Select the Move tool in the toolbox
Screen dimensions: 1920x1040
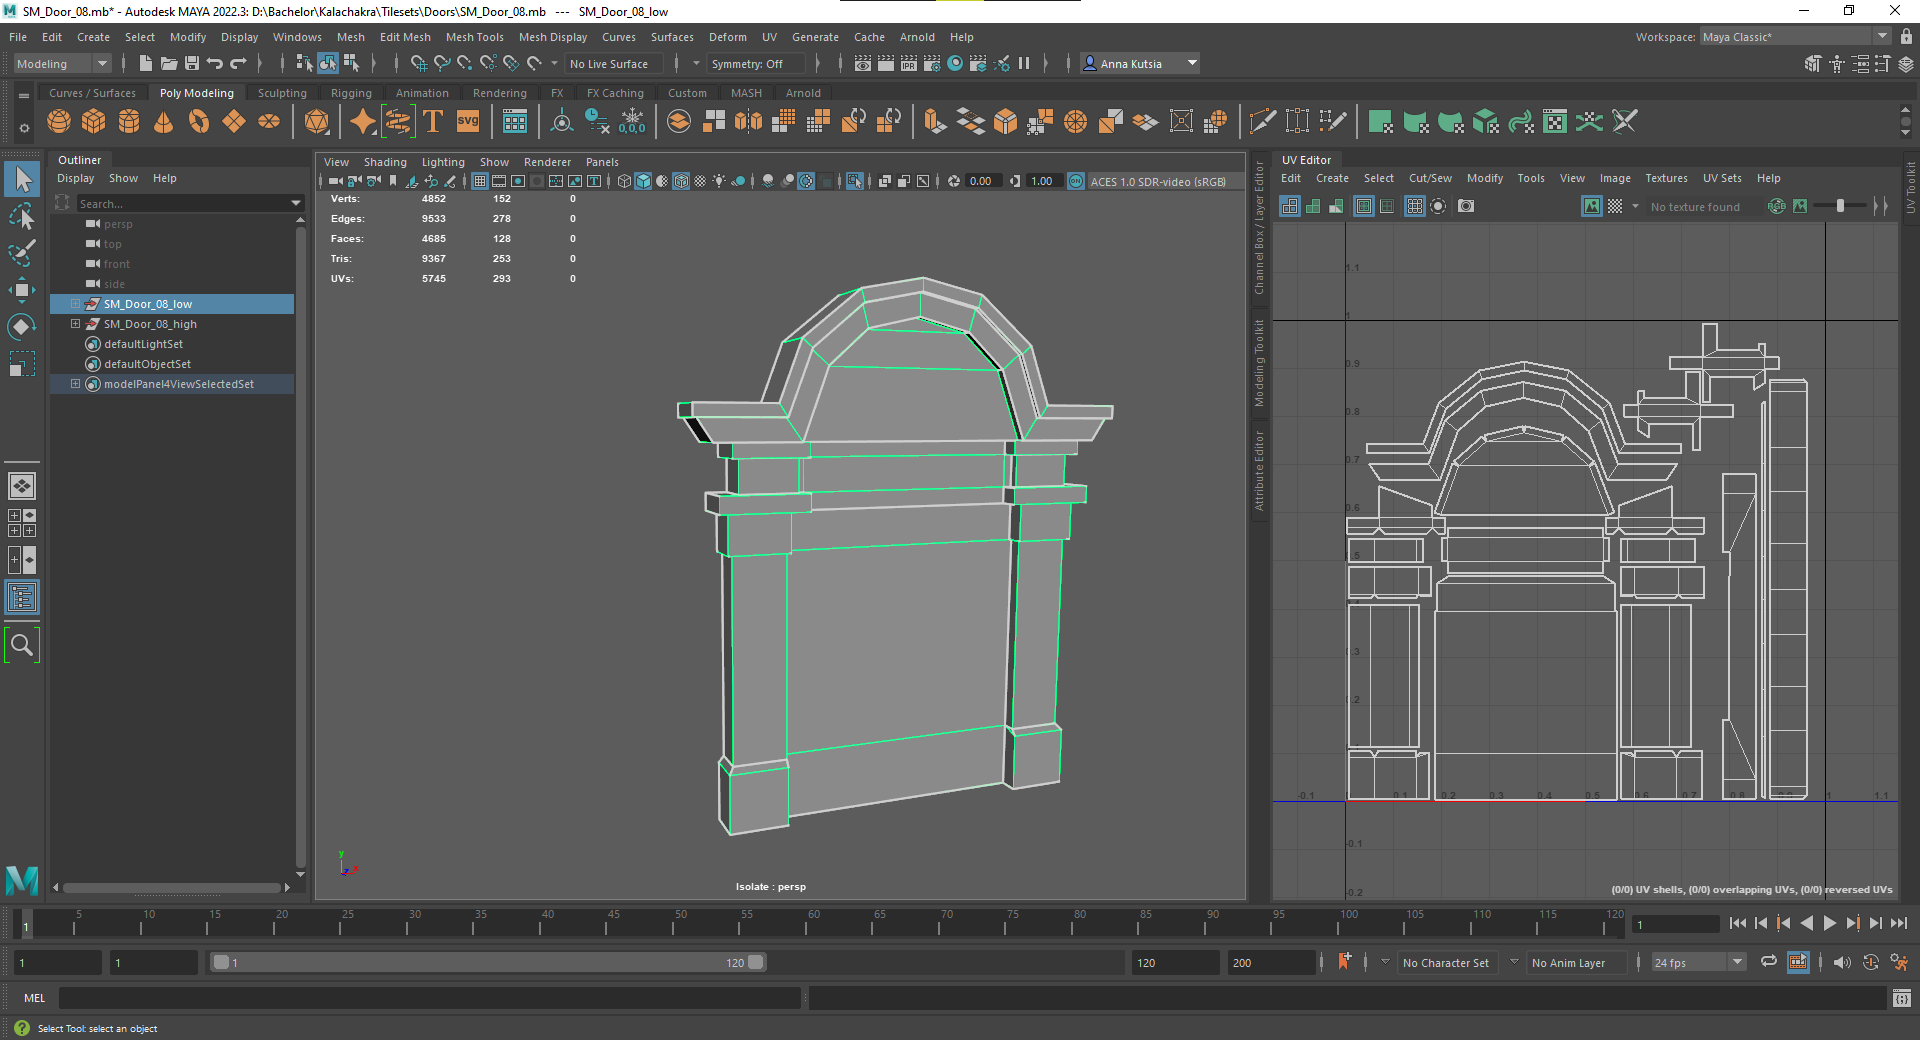[22, 290]
